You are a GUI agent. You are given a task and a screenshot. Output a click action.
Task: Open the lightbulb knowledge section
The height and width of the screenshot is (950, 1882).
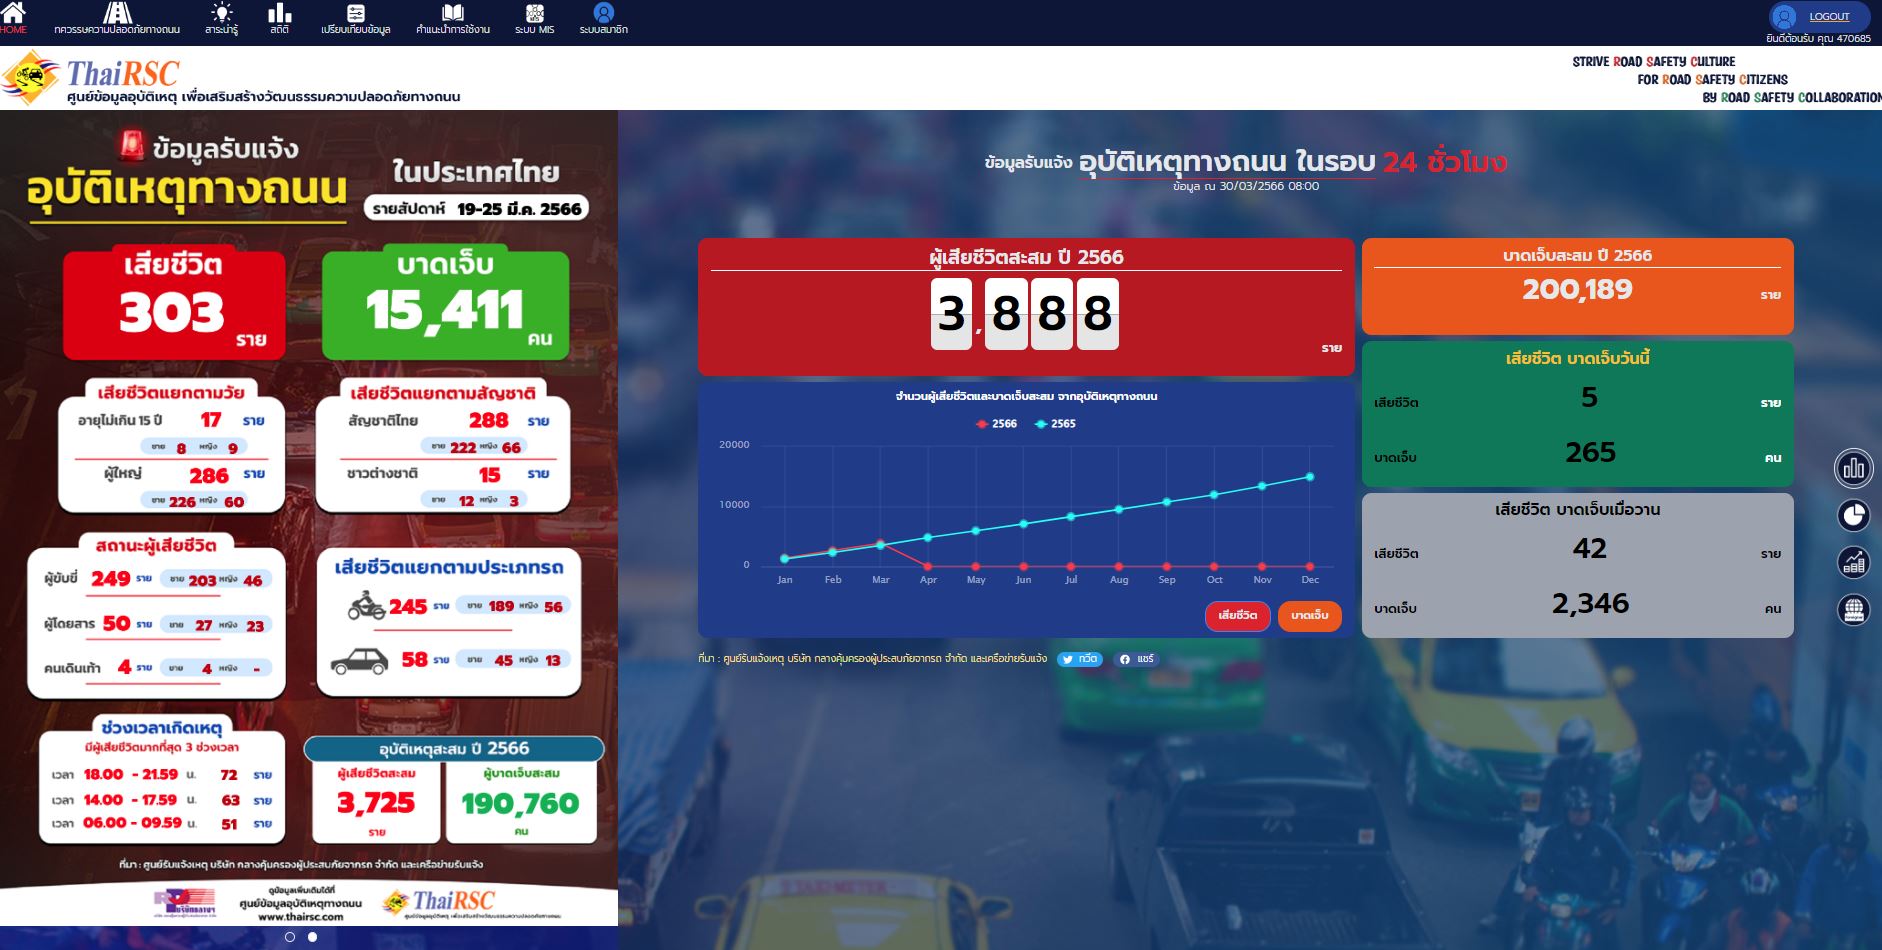[221, 14]
